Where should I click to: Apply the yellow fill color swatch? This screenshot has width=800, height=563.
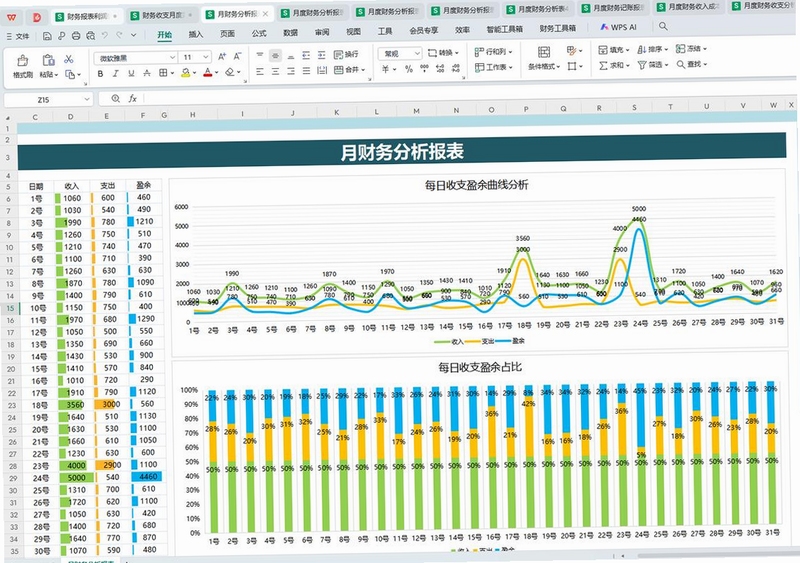[185, 73]
